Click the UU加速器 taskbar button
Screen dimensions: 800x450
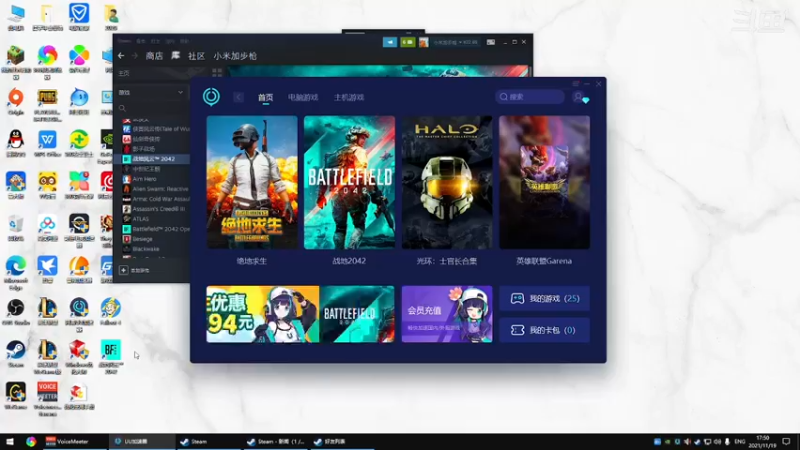[x=141, y=441]
